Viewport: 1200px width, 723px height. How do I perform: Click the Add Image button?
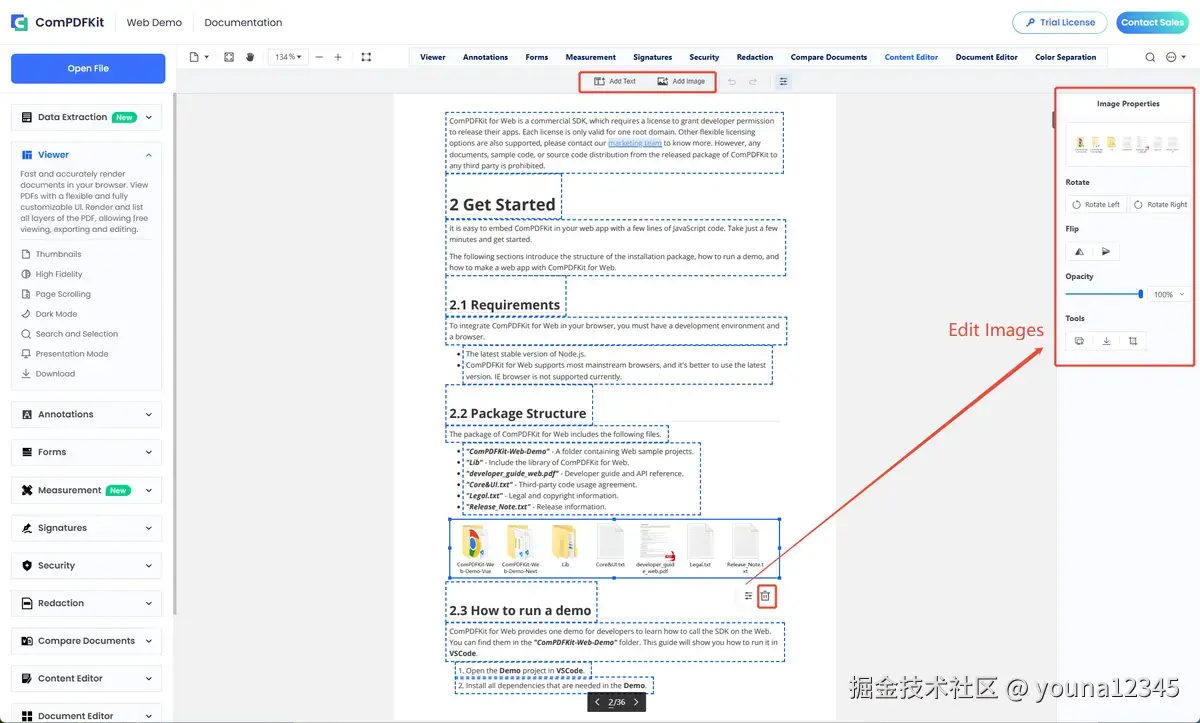[681, 81]
